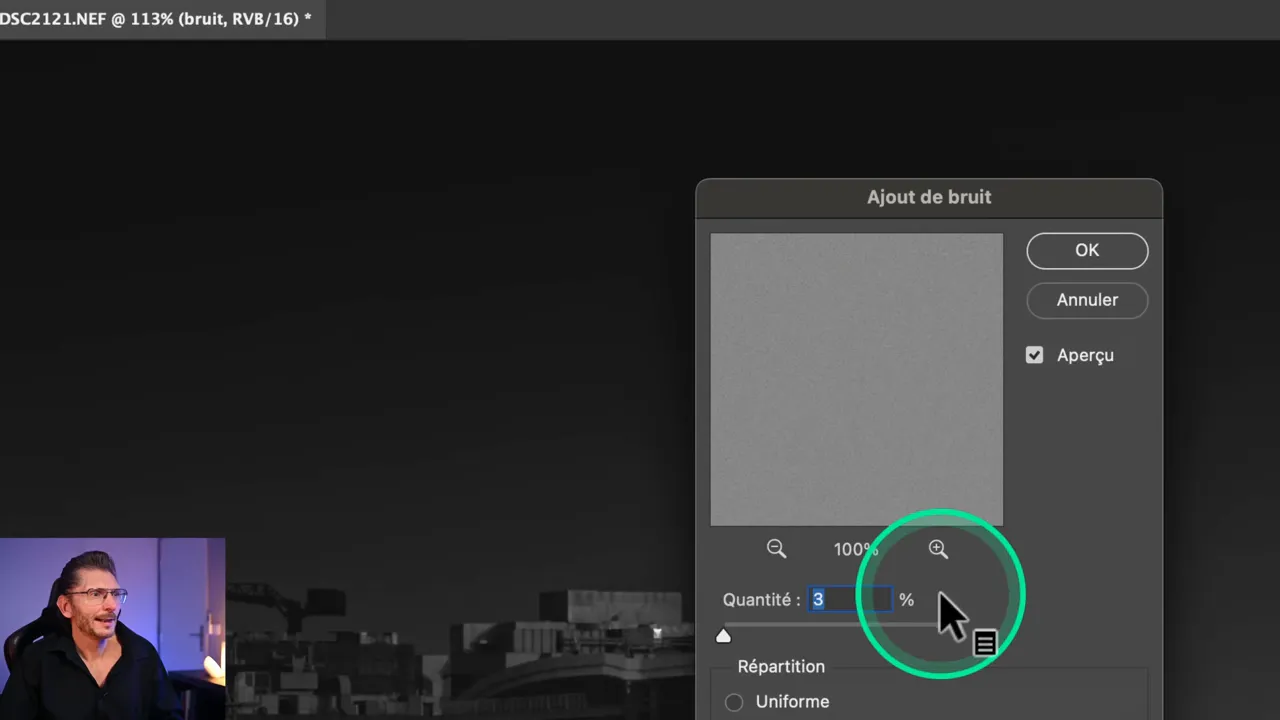The image size is (1280, 720).
Task: Click inside the grainy noise preview thumbnail
Action: (856, 379)
